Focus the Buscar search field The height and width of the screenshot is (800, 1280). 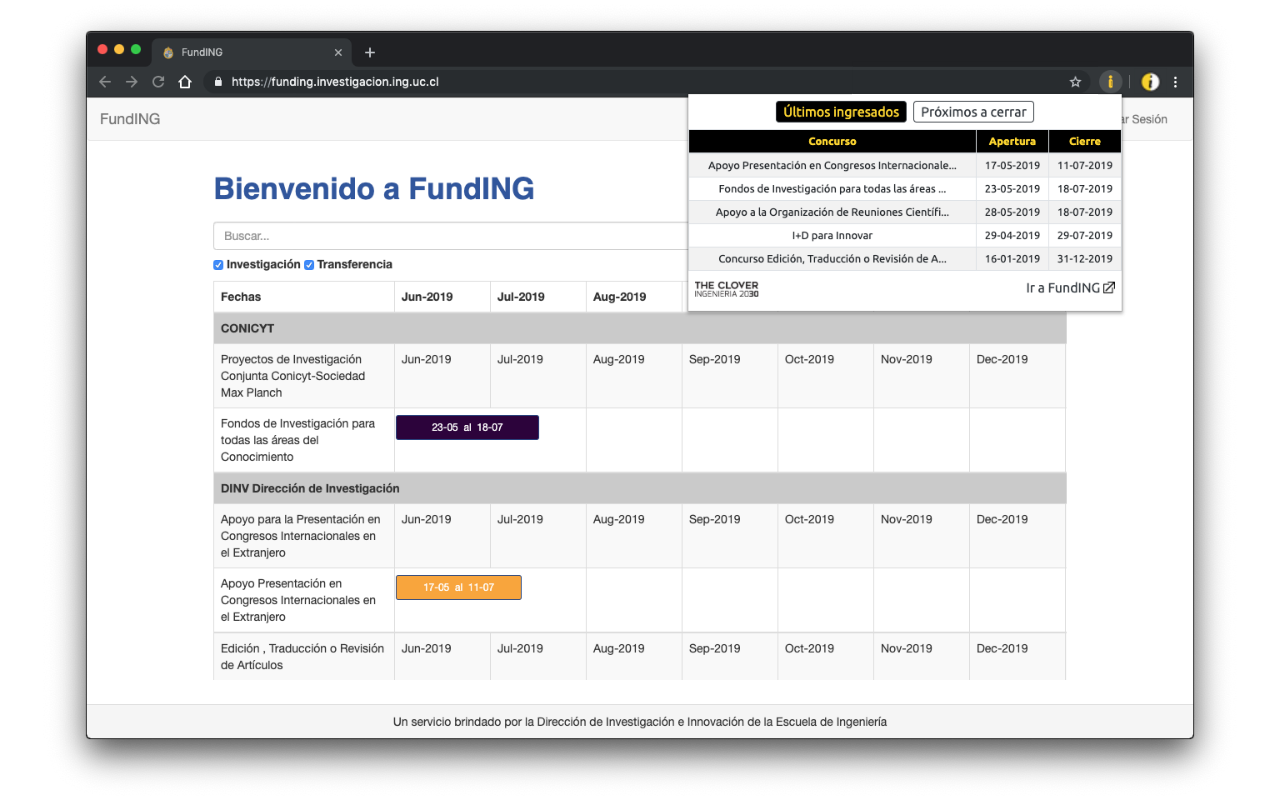pyautogui.click(x=450, y=236)
